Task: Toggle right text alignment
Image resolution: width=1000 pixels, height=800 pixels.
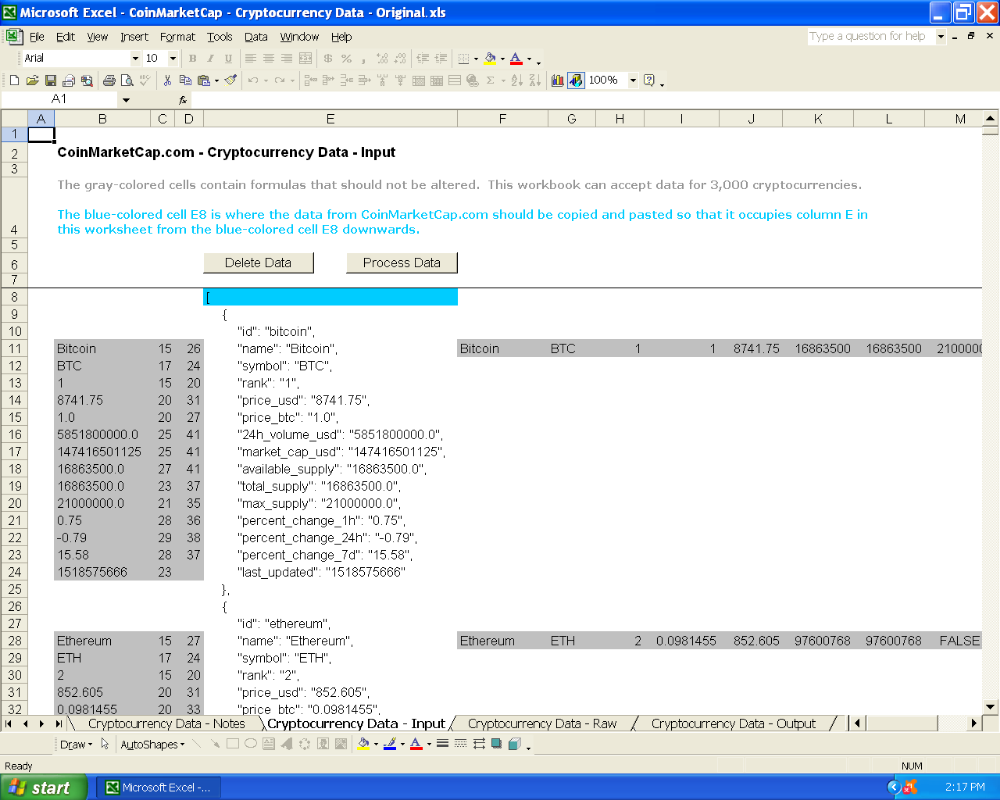Action: pos(286,59)
